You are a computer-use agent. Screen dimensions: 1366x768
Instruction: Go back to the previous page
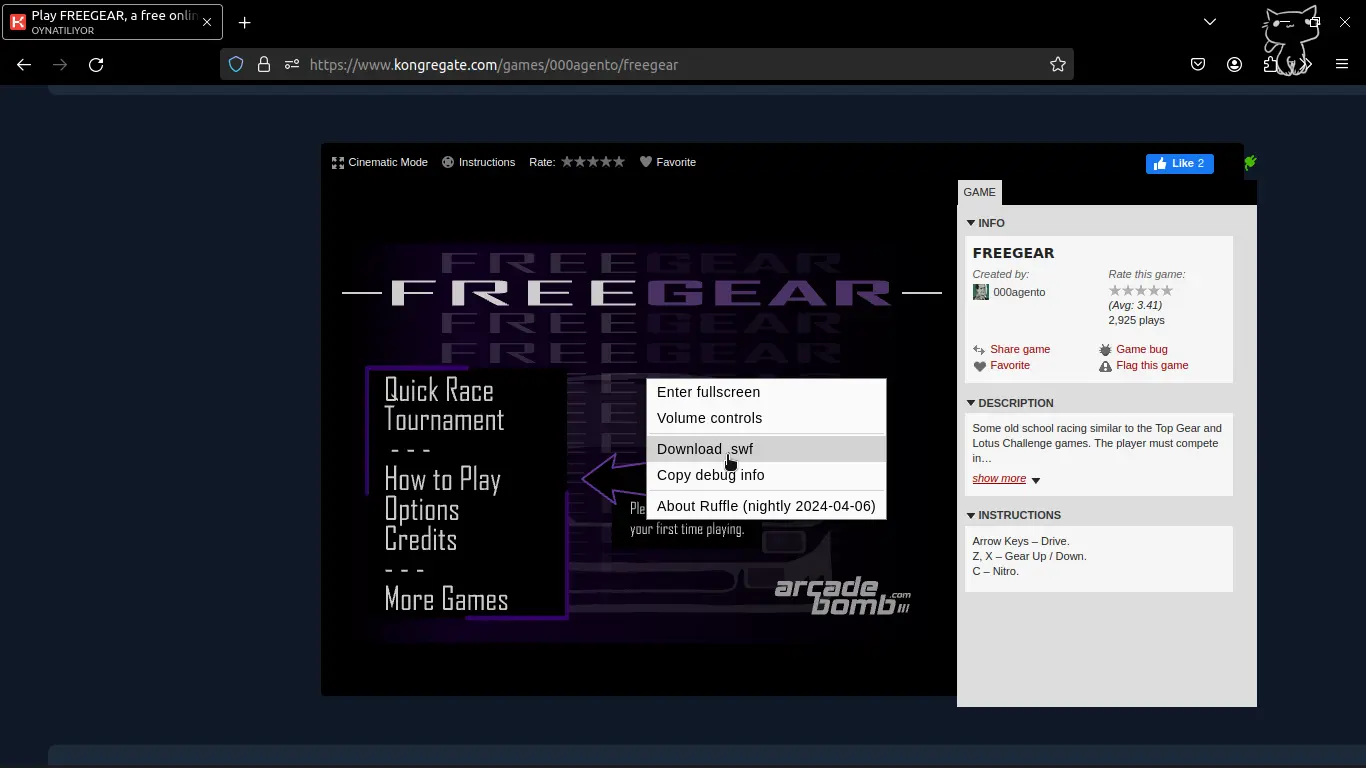click(24, 65)
